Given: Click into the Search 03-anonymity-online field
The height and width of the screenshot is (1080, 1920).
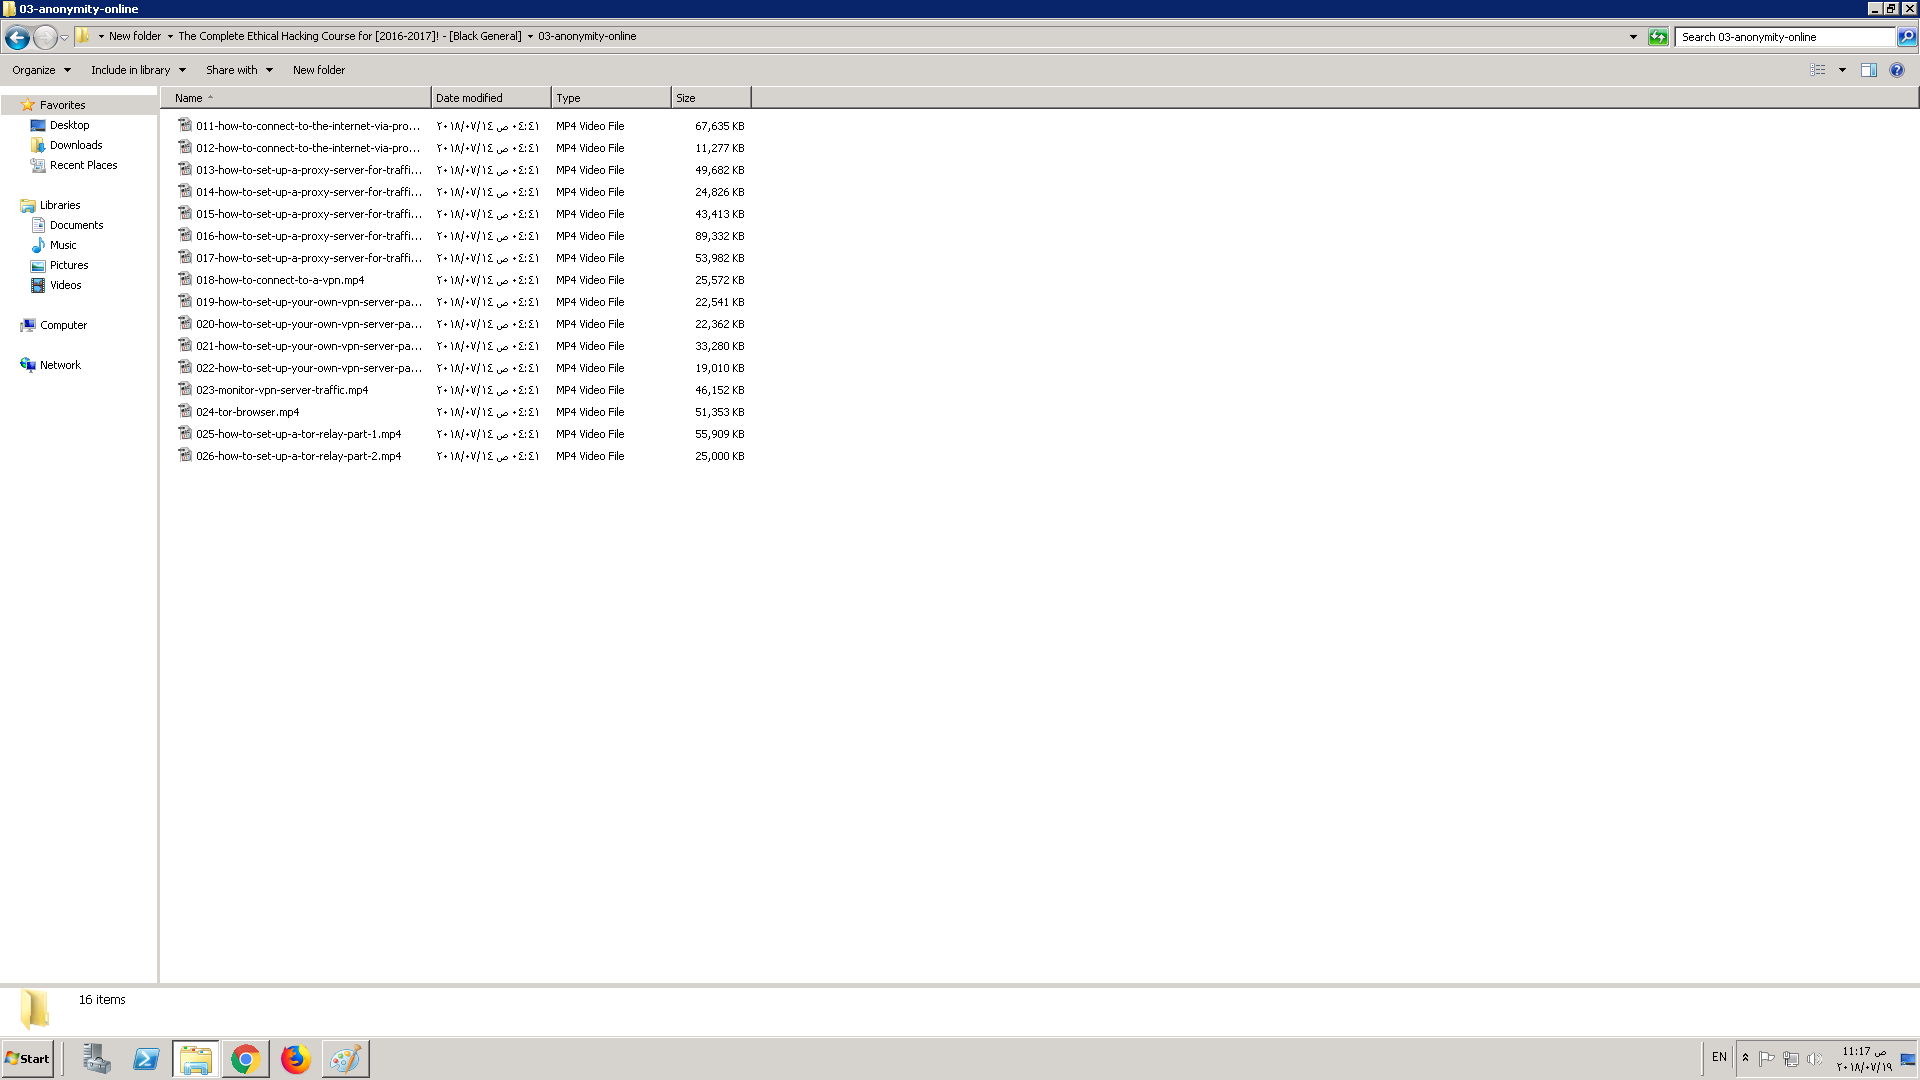Looking at the screenshot, I should (x=1784, y=37).
